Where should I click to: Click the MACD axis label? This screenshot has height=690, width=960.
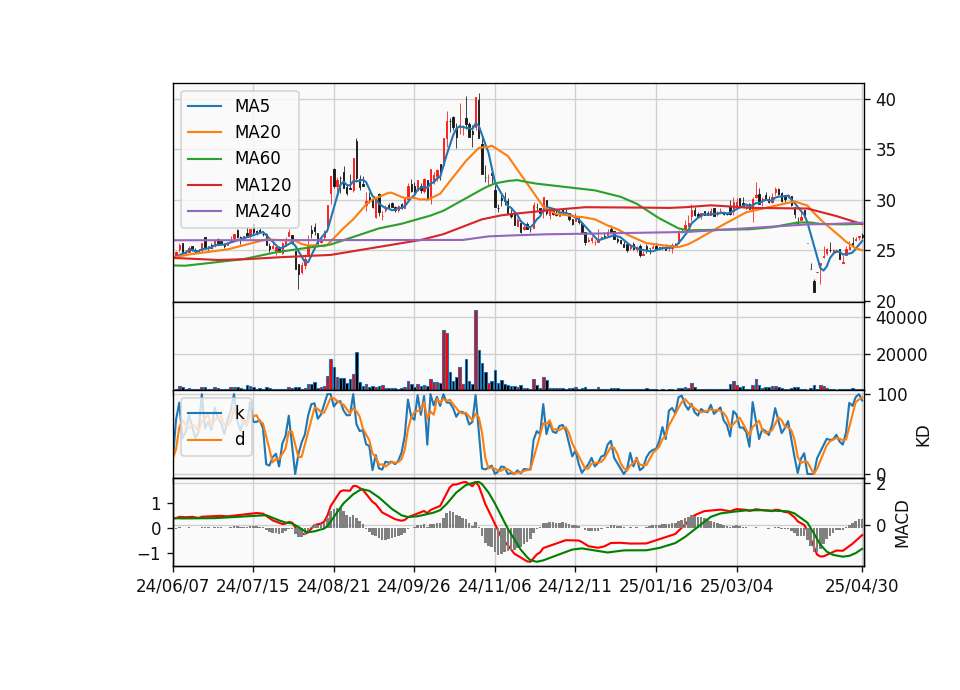pos(902,524)
